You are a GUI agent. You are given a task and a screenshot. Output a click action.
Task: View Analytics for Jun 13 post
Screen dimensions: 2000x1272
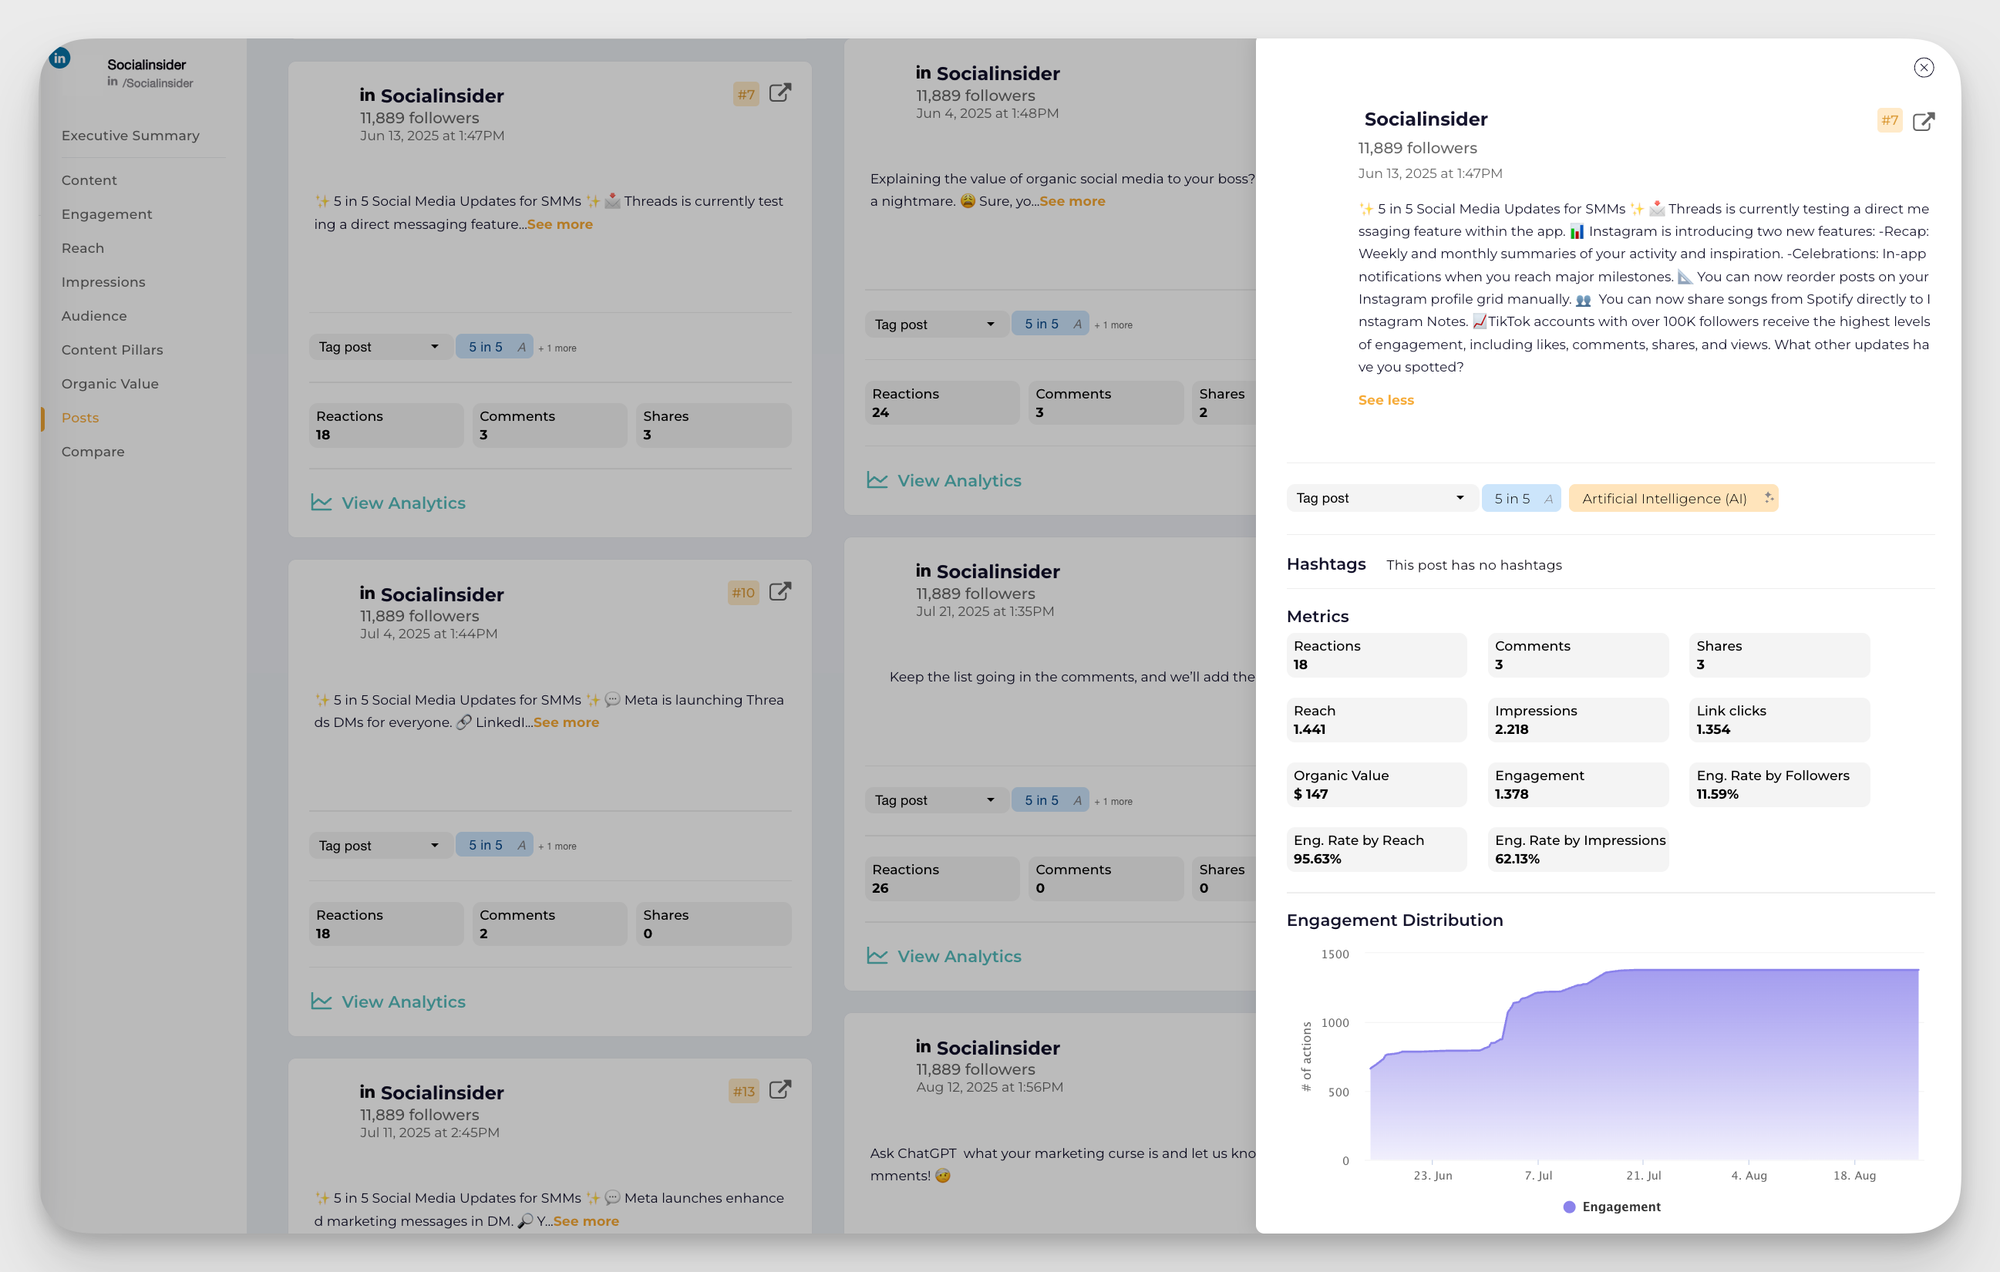404,503
